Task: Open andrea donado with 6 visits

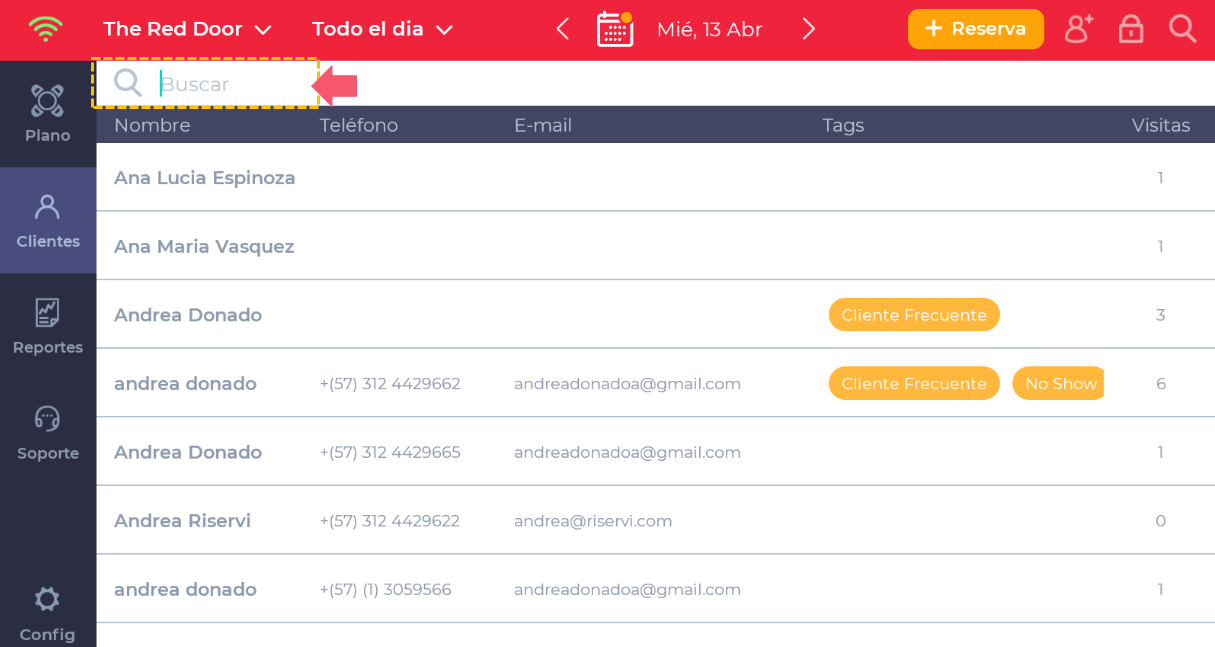Action: point(655,383)
